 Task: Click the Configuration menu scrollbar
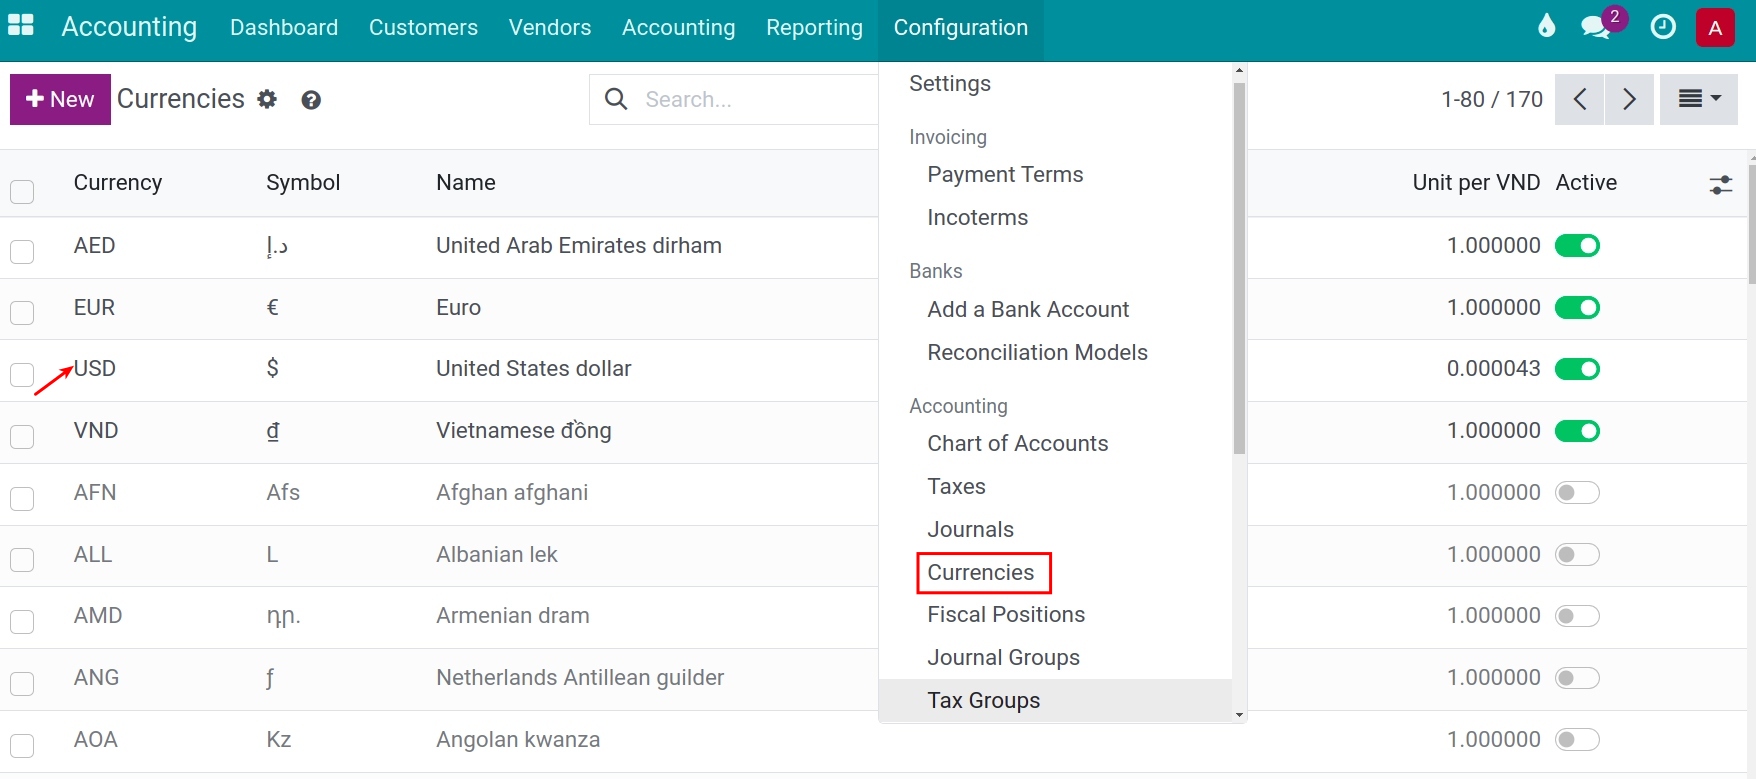[x=1239, y=268]
